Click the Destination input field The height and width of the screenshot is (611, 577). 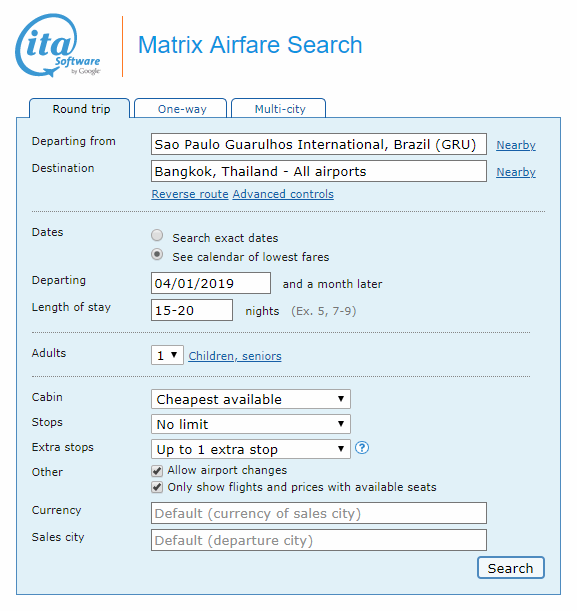(x=319, y=171)
